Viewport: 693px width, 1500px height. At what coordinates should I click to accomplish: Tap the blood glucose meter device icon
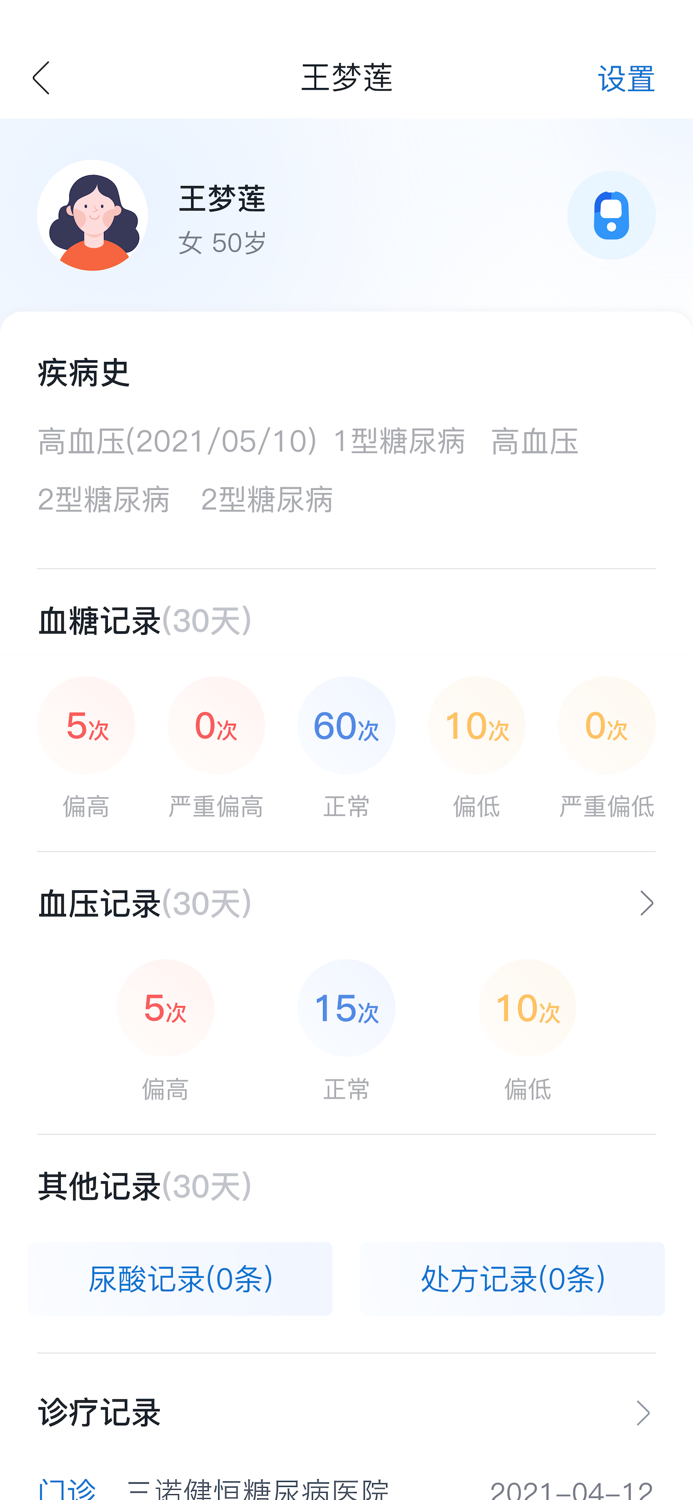click(611, 215)
